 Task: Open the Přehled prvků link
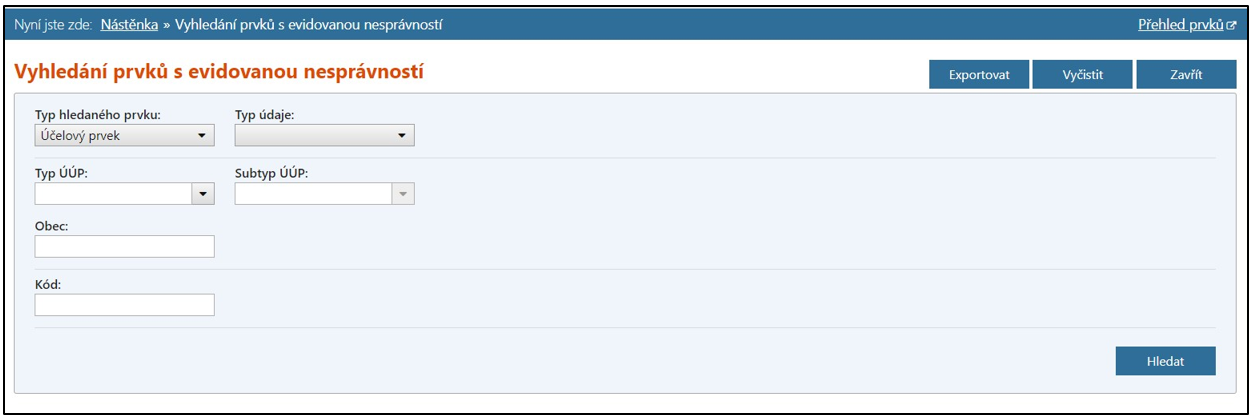[x=1180, y=25]
